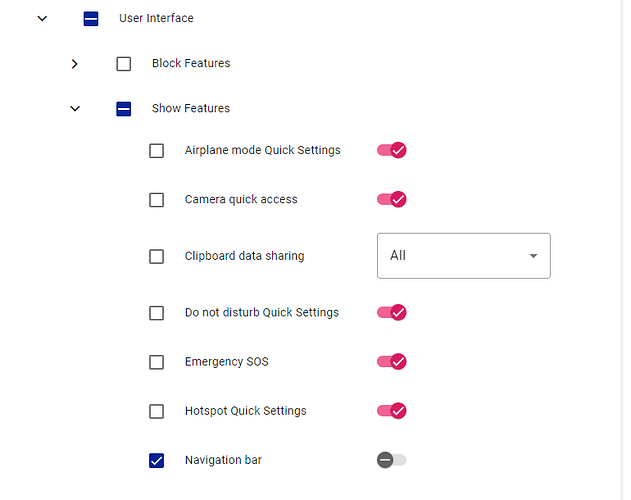This screenshot has height=500, width=631.
Task: Disable the Camera quick access toggle
Action: pyautogui.click(x=392, y=199)
